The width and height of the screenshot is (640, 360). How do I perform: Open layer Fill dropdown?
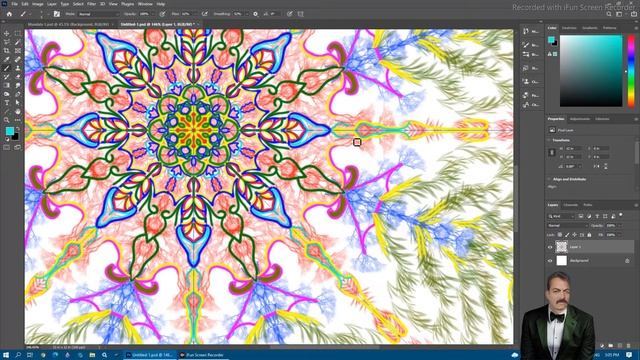point(620,235)
